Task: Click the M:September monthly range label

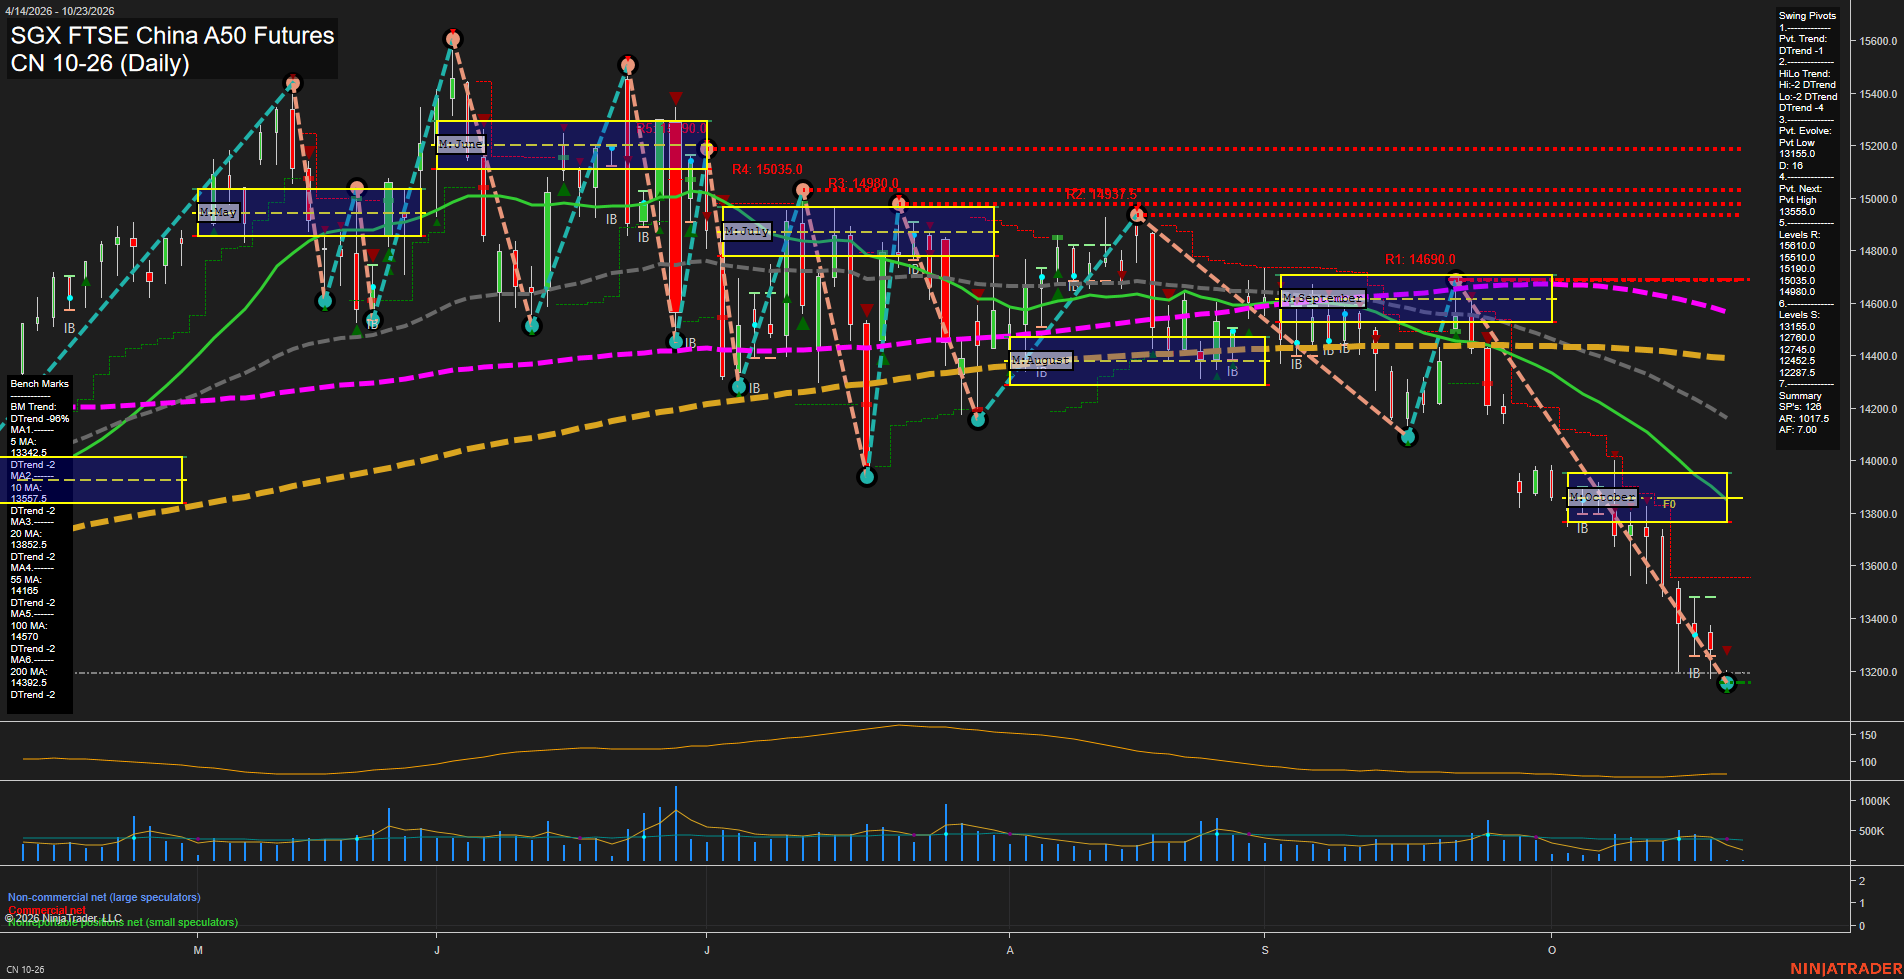Action: pyautogui.click(x=1322, y=298)
